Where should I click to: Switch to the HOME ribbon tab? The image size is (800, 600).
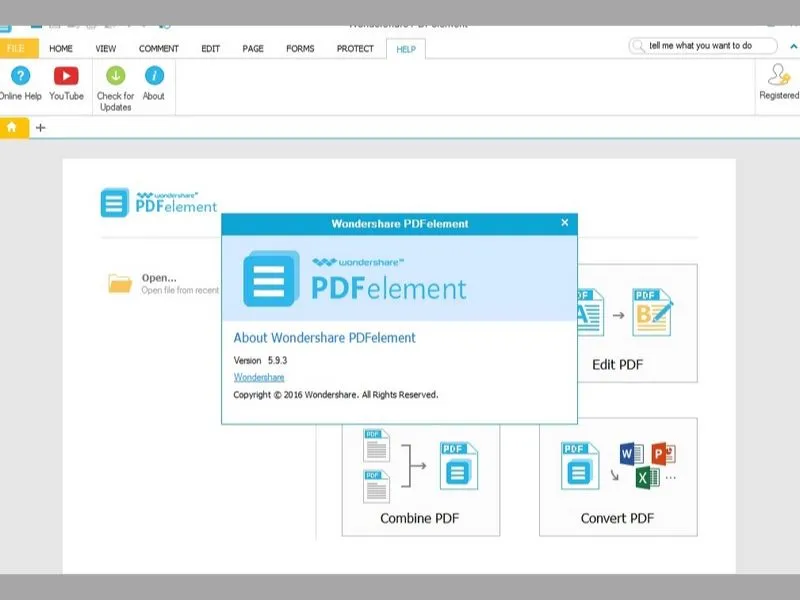tap(61, 48)
